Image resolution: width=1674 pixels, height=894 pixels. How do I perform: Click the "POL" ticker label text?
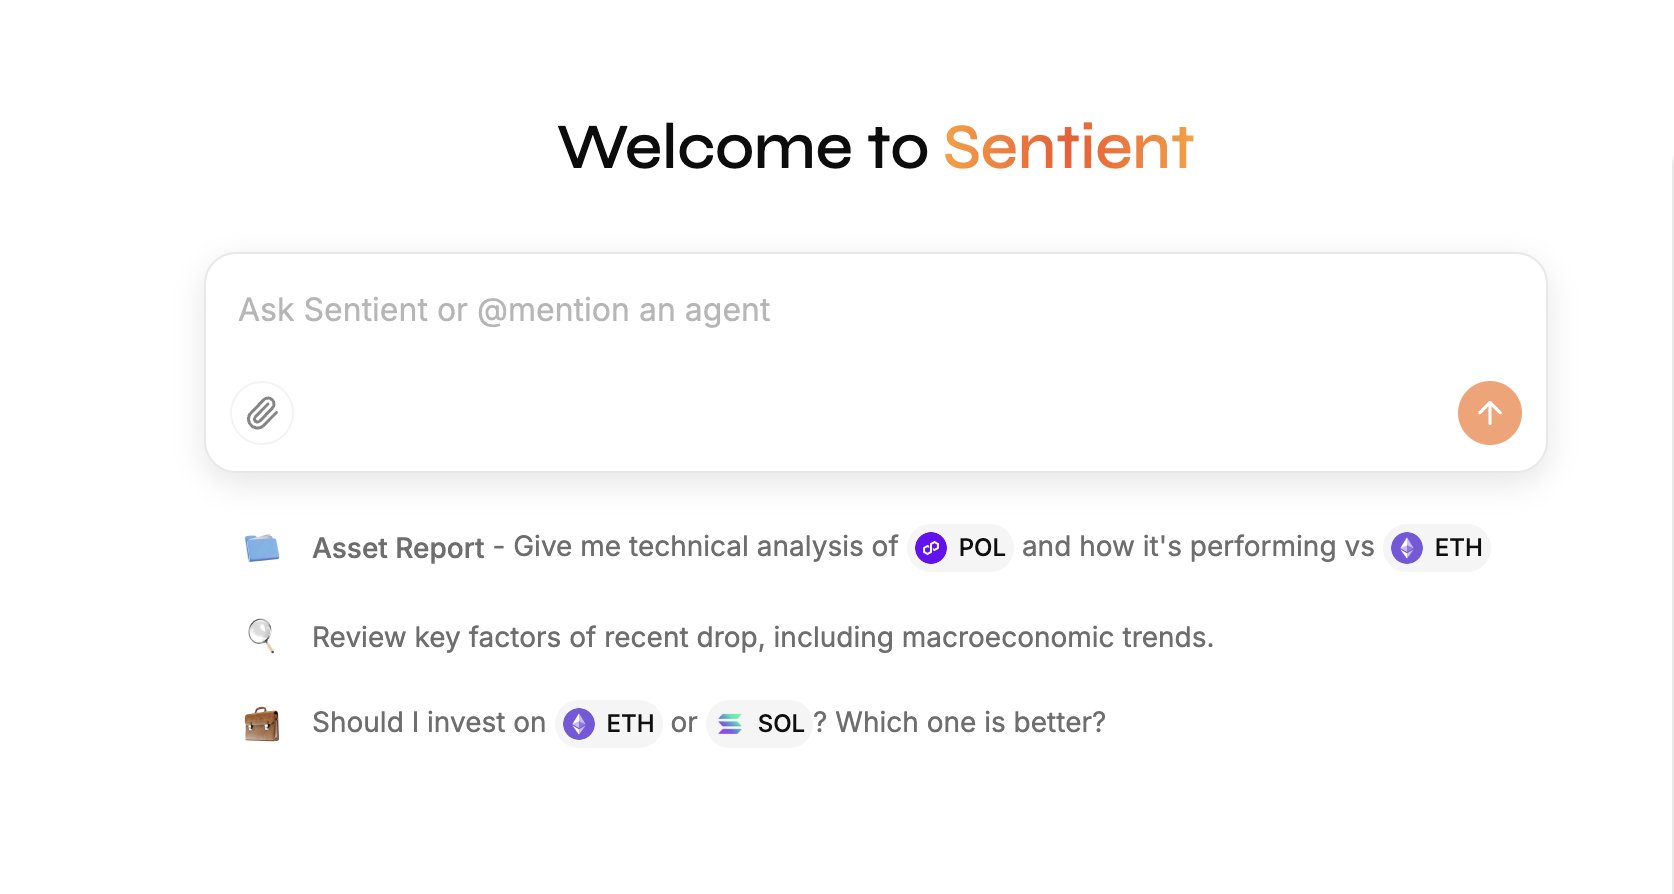(981, 548)
